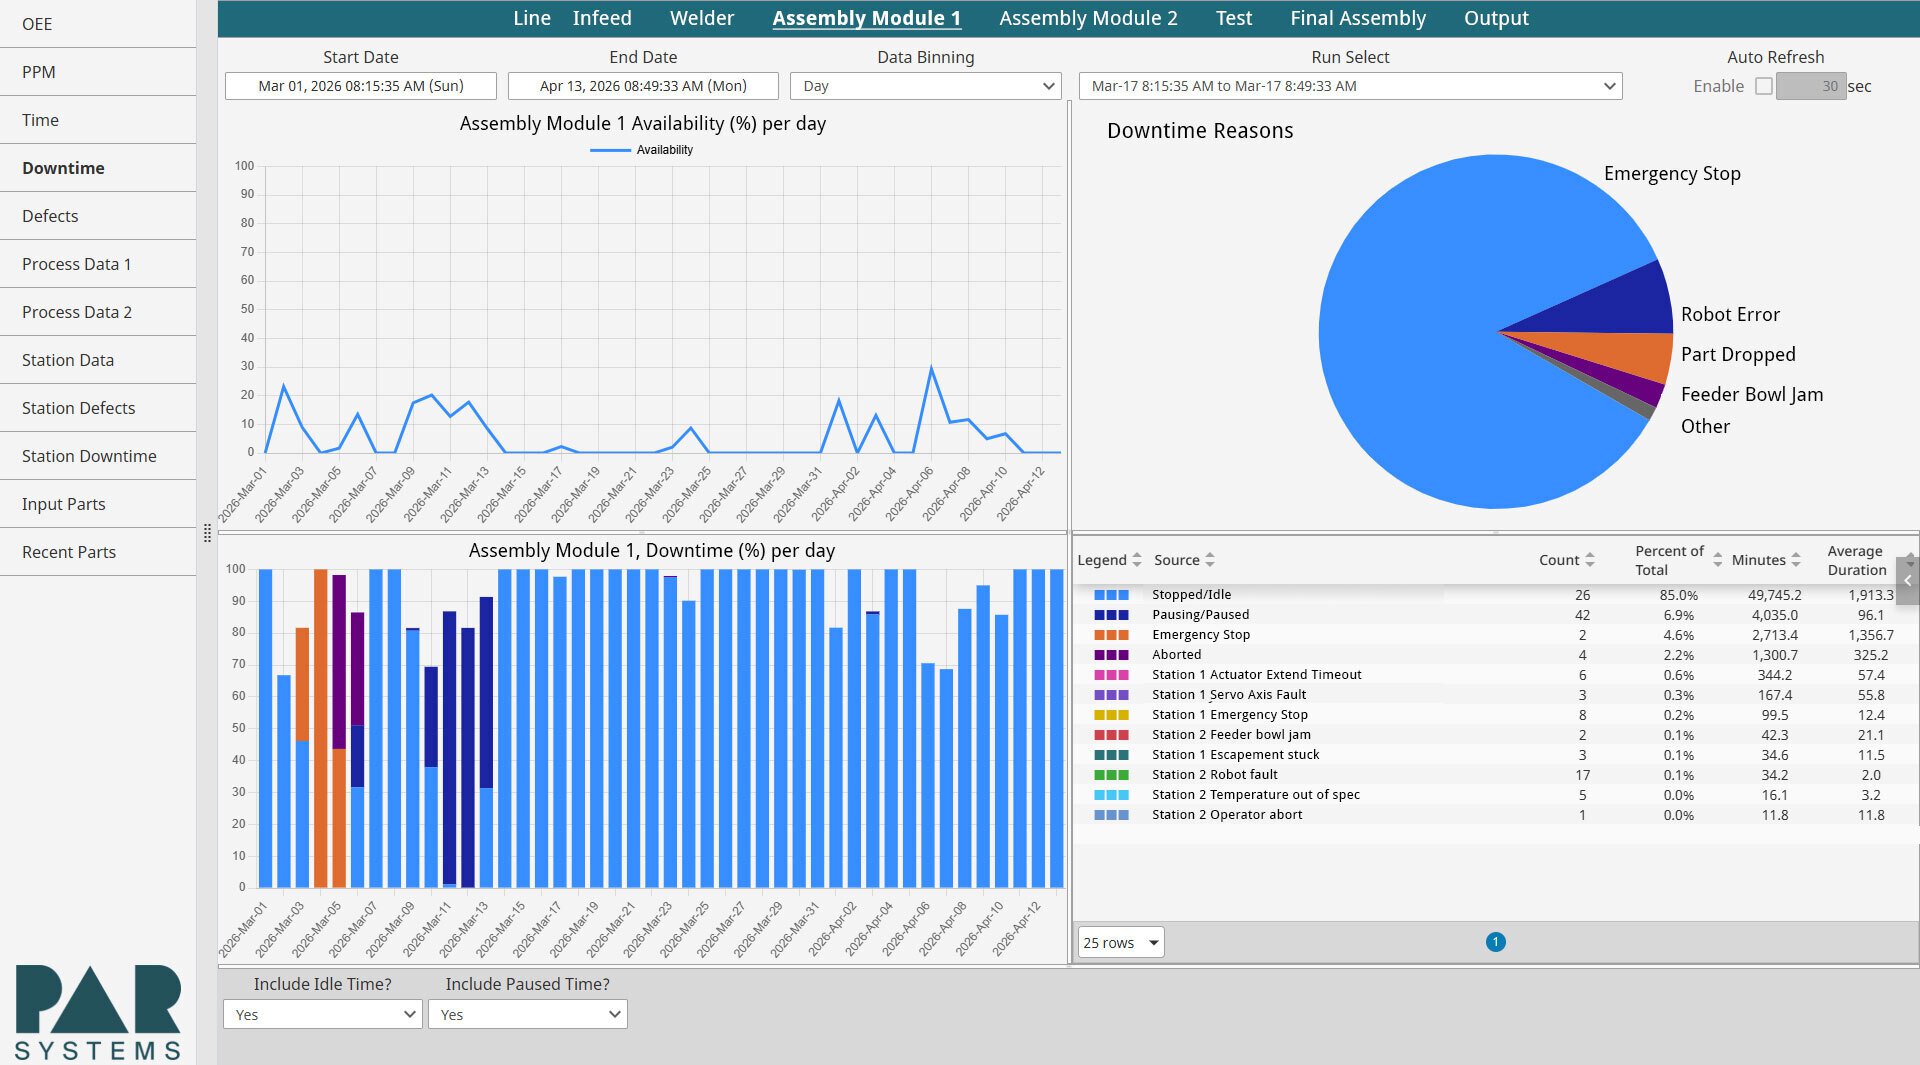Open the Data Binning dropdown
1920x1065 pixels.
(x=925, y=86)
